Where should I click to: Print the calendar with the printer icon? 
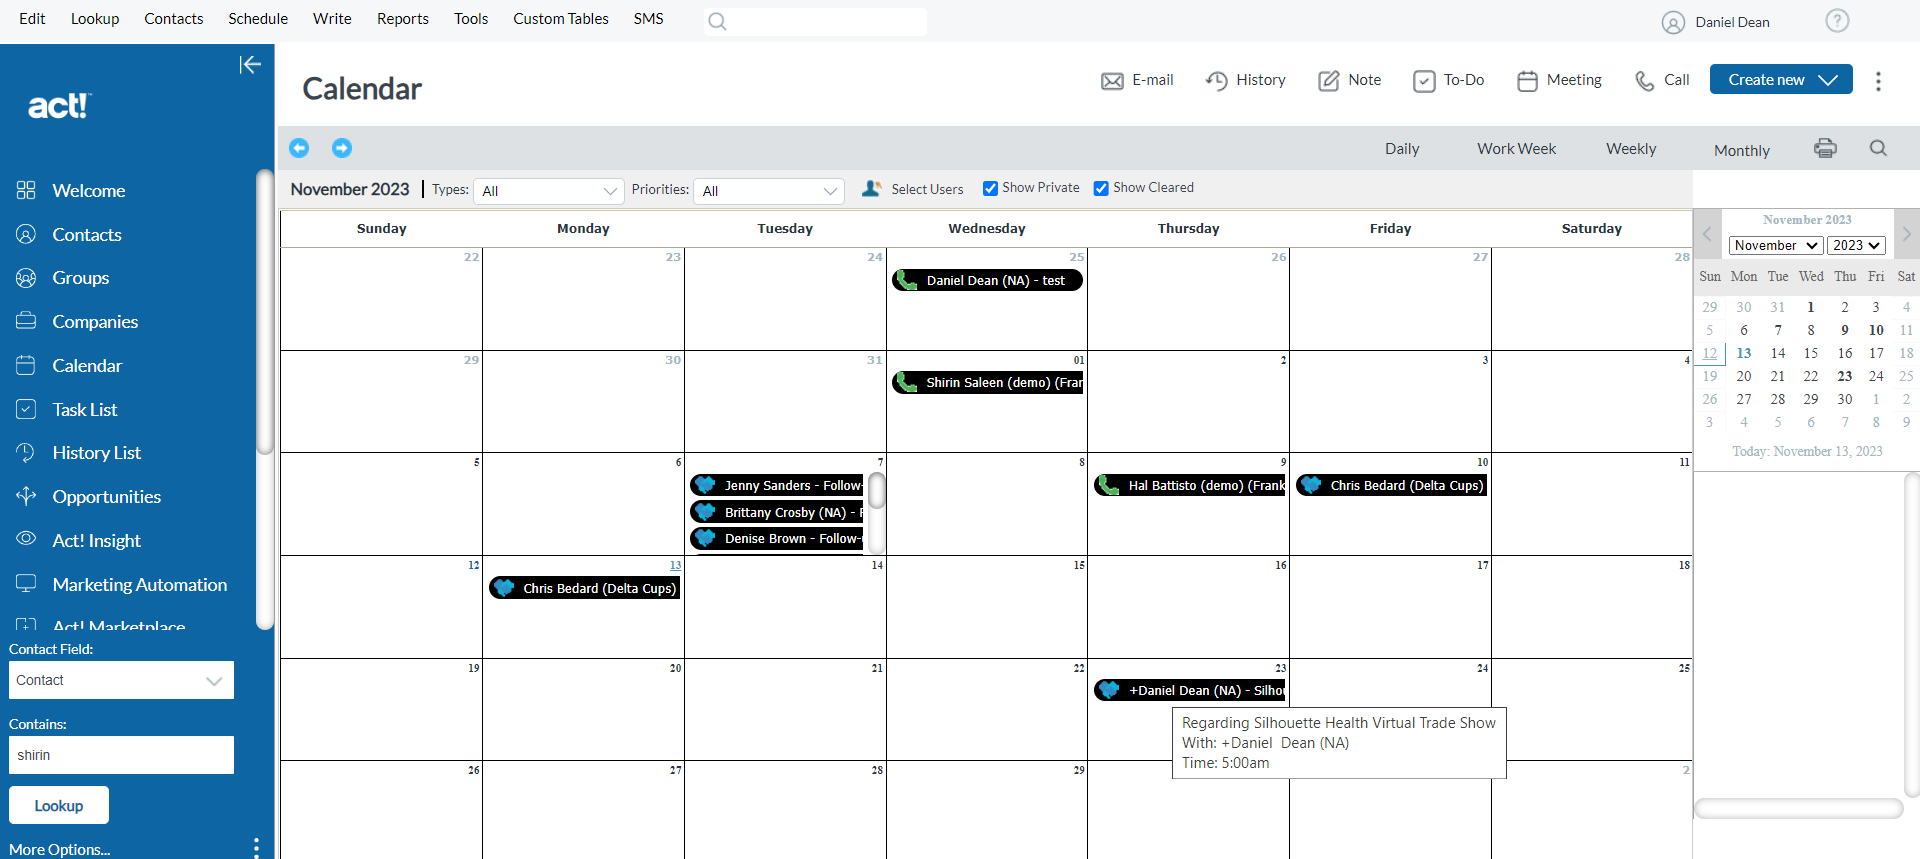tap(1825, 148)
